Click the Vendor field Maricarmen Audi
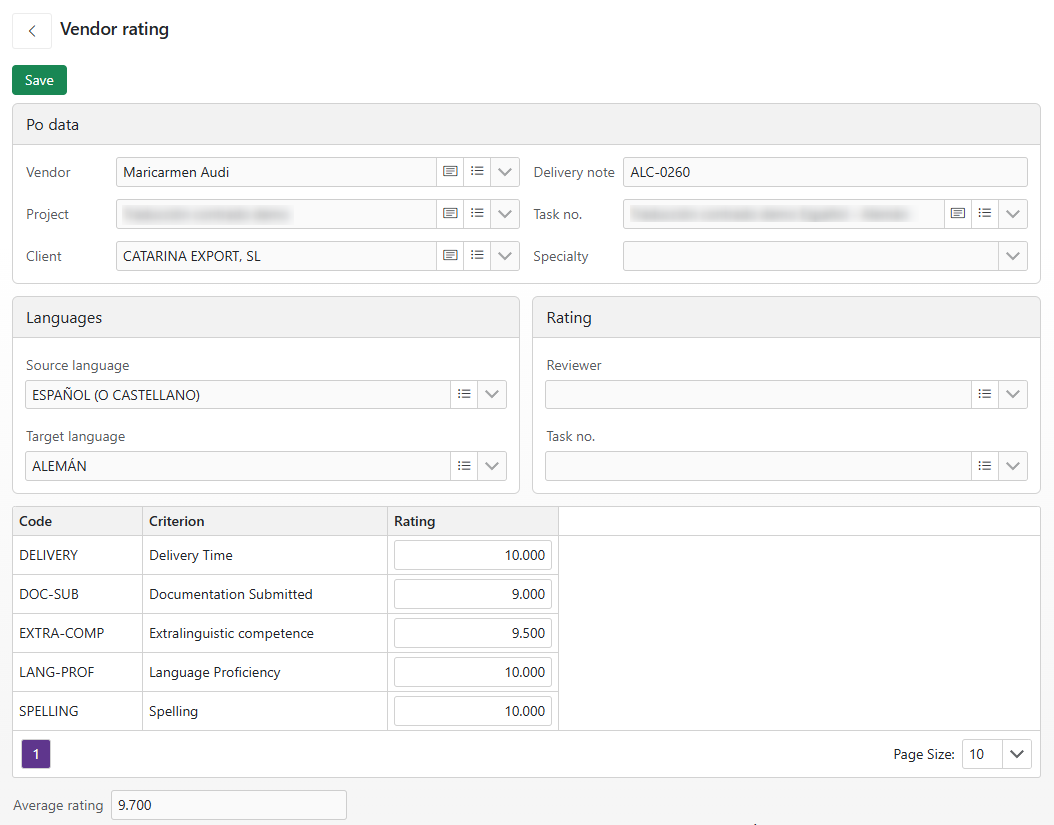The height and width of the screenshot is (825, 1054). 276,171
